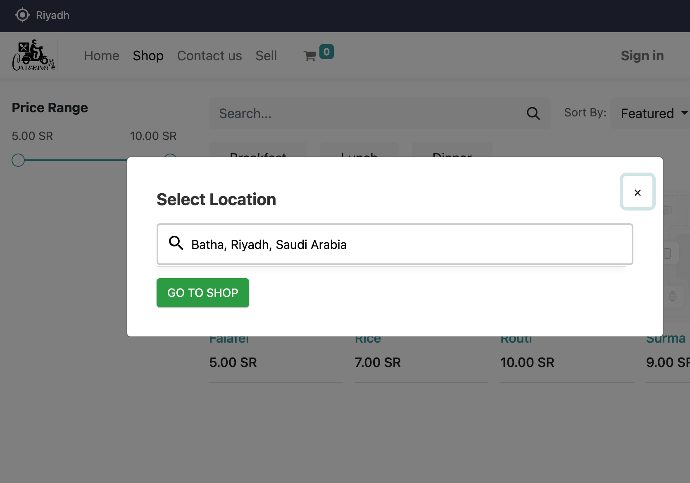Close the Select Location dialog
The width and height of the screenshot is (690, 483).
[x=637, y=192]
